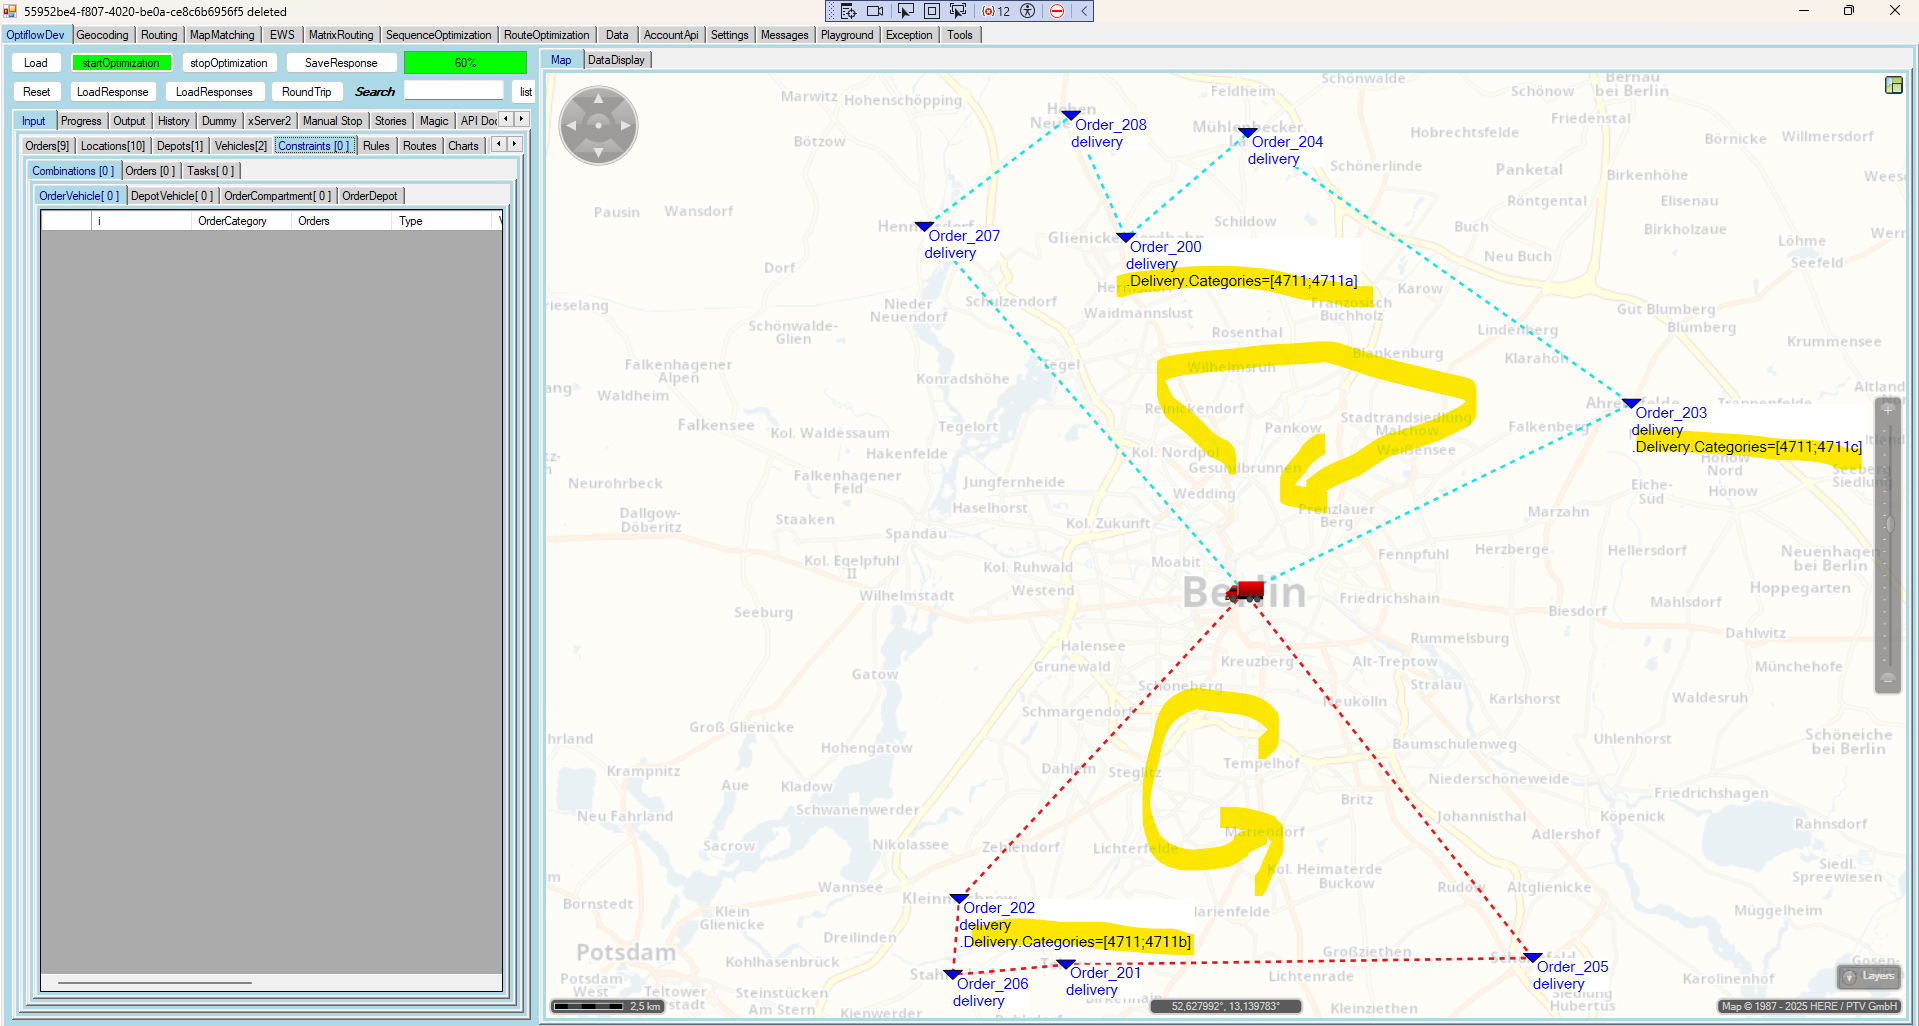Image resolution: width=1919 pixels, height=1026 pixels.
Task: Zoom in with the map plus button
Action: 1887,409
